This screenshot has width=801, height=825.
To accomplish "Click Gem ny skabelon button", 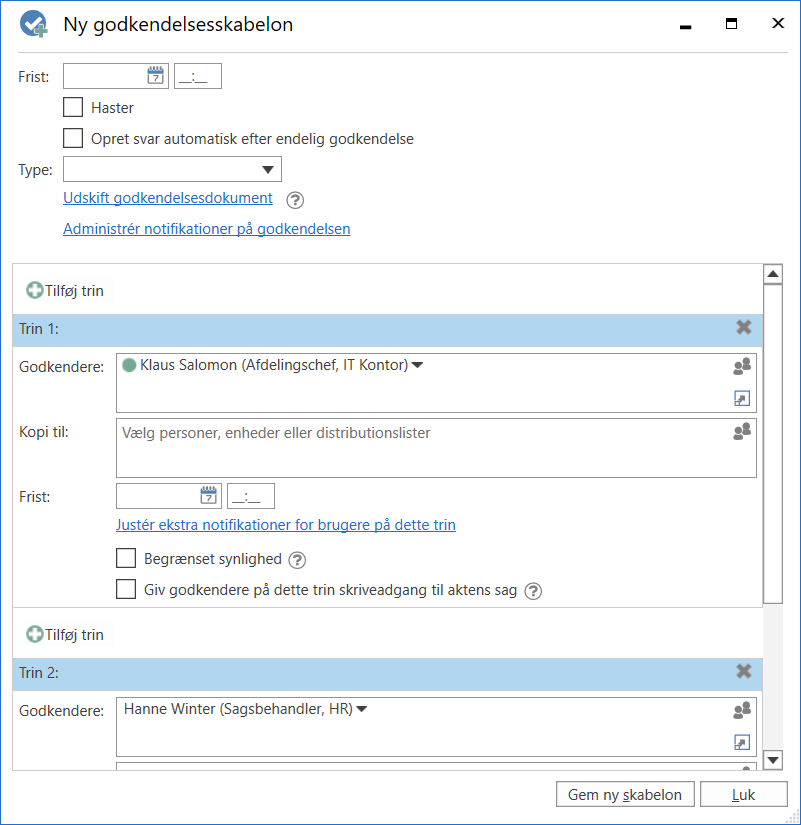I will (x=624, y=795).
